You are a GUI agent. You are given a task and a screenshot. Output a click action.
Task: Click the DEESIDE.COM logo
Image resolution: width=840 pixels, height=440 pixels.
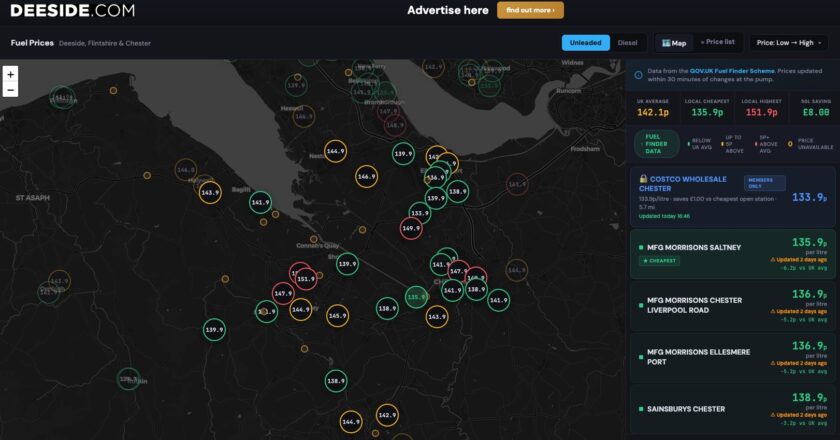73,10
